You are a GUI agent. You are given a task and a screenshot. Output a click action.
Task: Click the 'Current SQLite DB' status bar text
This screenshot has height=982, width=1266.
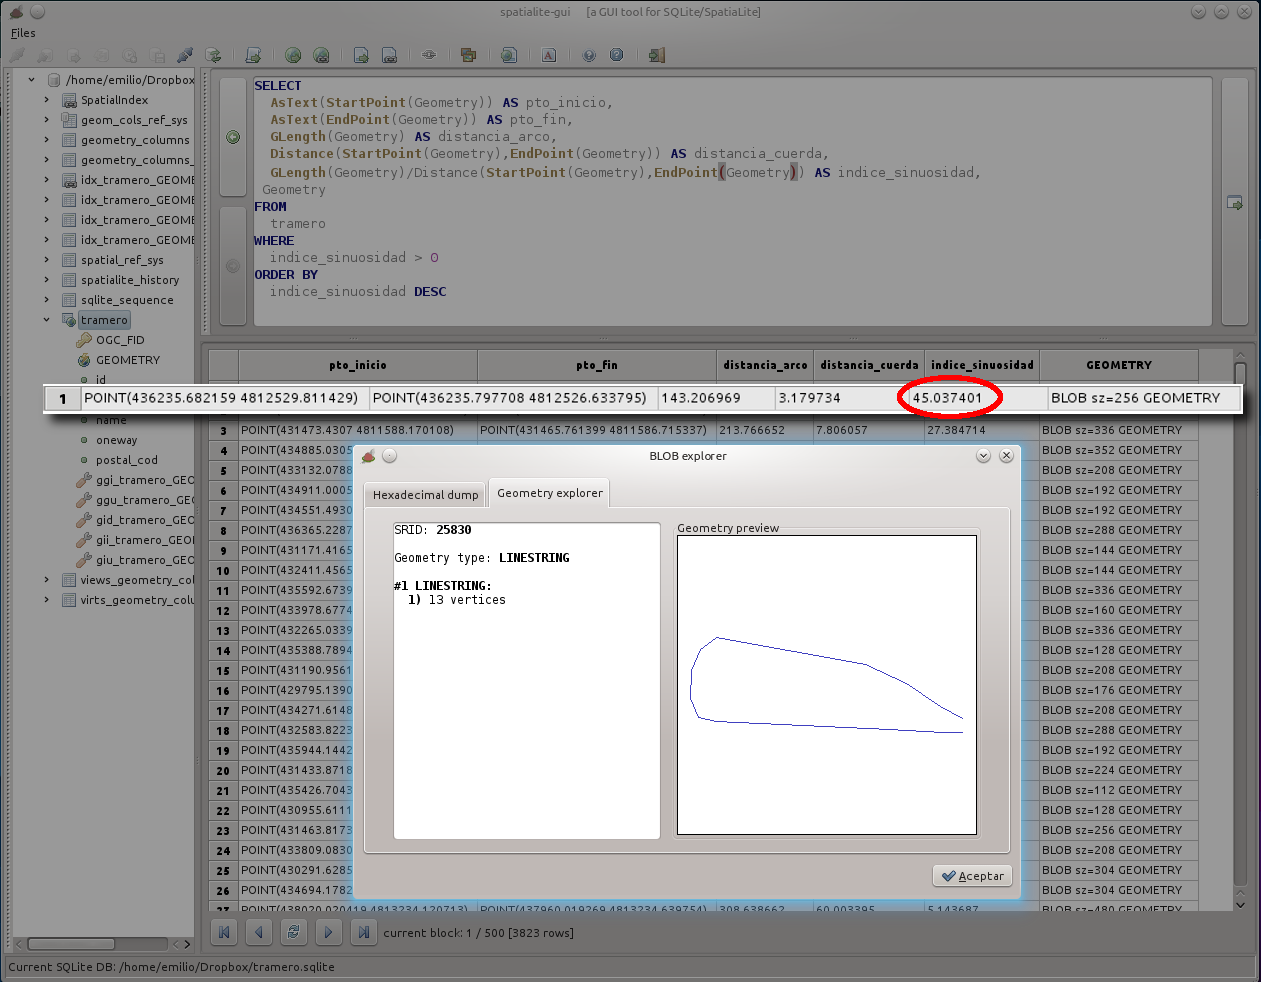(172, 967)
